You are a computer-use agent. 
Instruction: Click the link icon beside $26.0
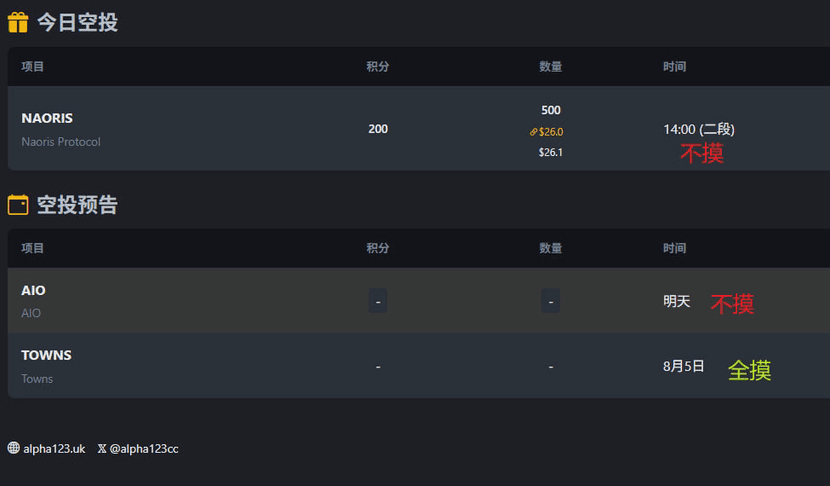coord(534,132)
